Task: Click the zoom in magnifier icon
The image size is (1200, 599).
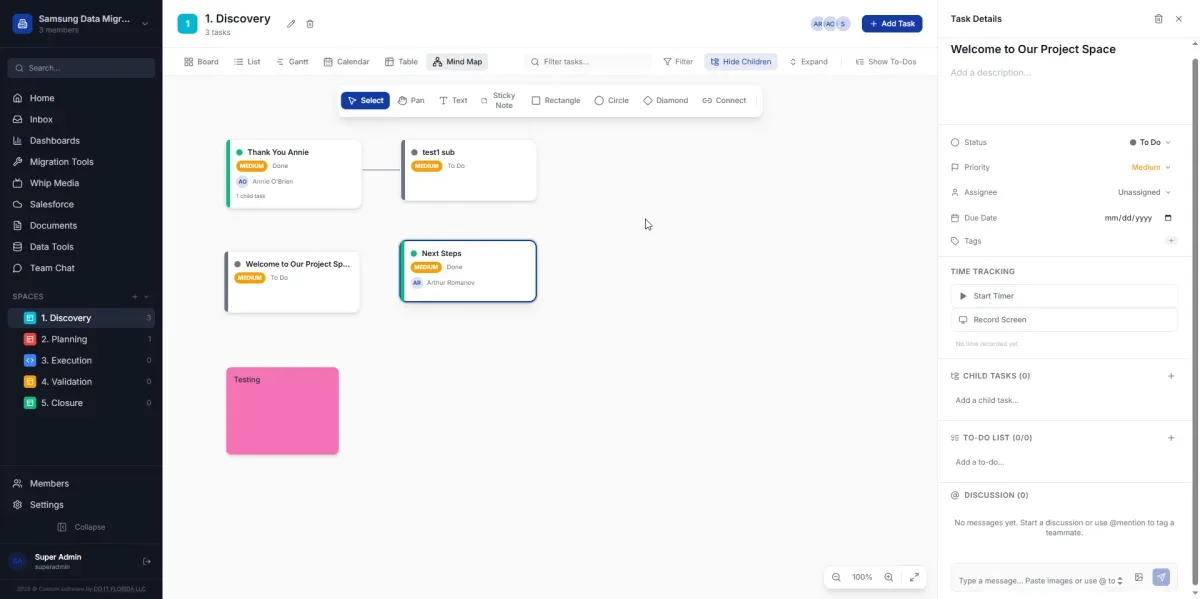Action: coord(889,577)
